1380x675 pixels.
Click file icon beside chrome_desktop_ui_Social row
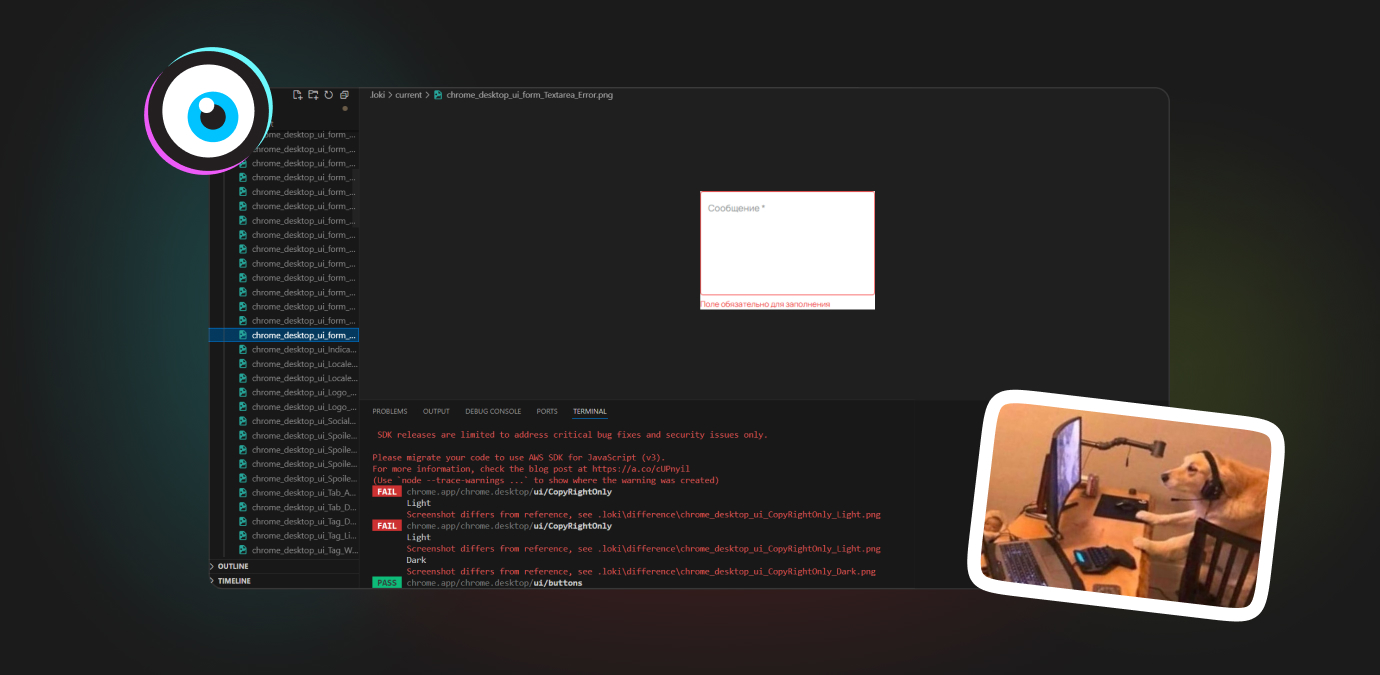pyautogui.click(x=243, y=421)
